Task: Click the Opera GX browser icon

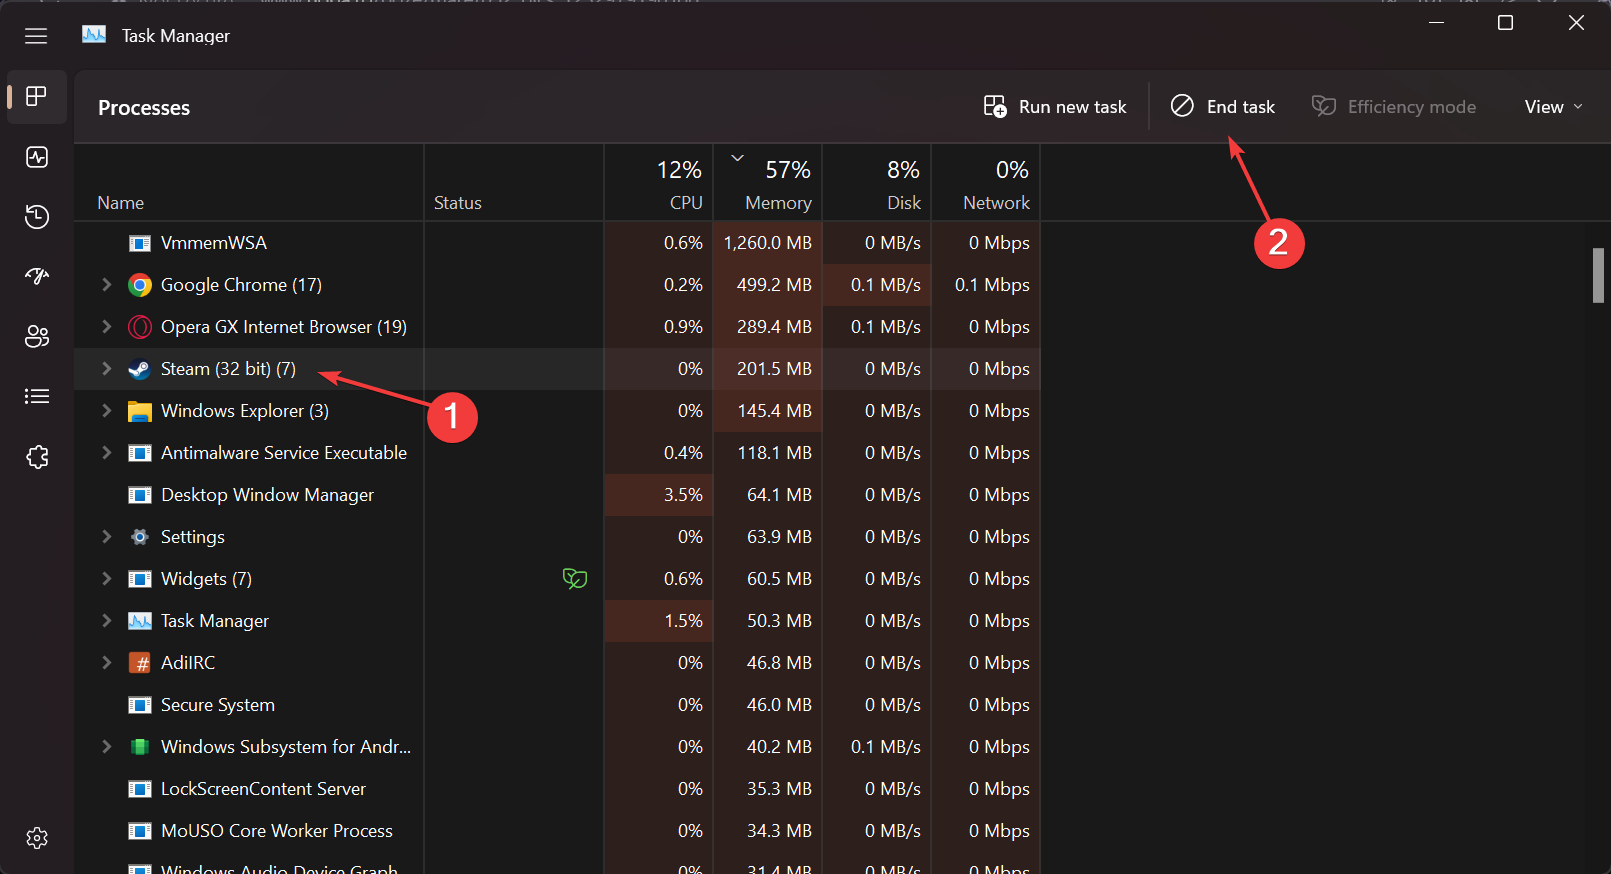Action: pyautogui.click(x=140, y=327)
